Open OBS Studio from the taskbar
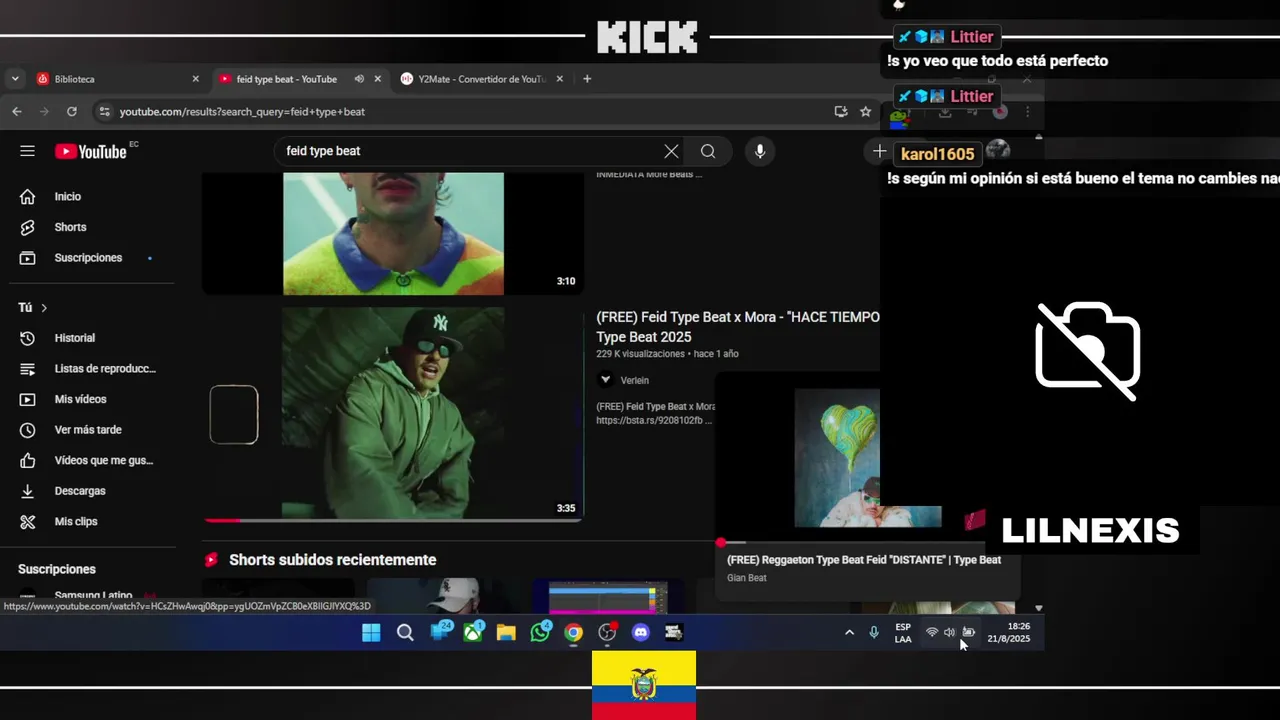Image resolution: width=1280 pixels, height=720 pixels. pyautogui.click(x=607, y=632)
